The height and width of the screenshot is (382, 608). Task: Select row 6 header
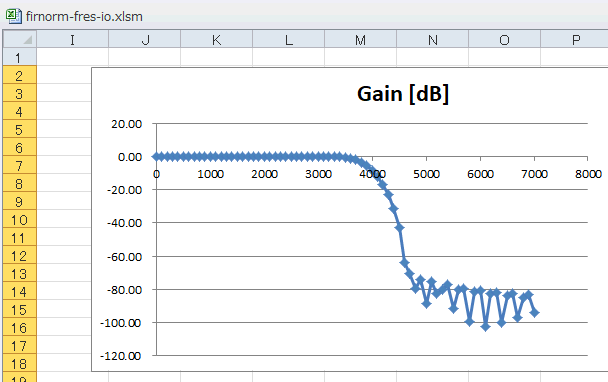tap(19, 147)
